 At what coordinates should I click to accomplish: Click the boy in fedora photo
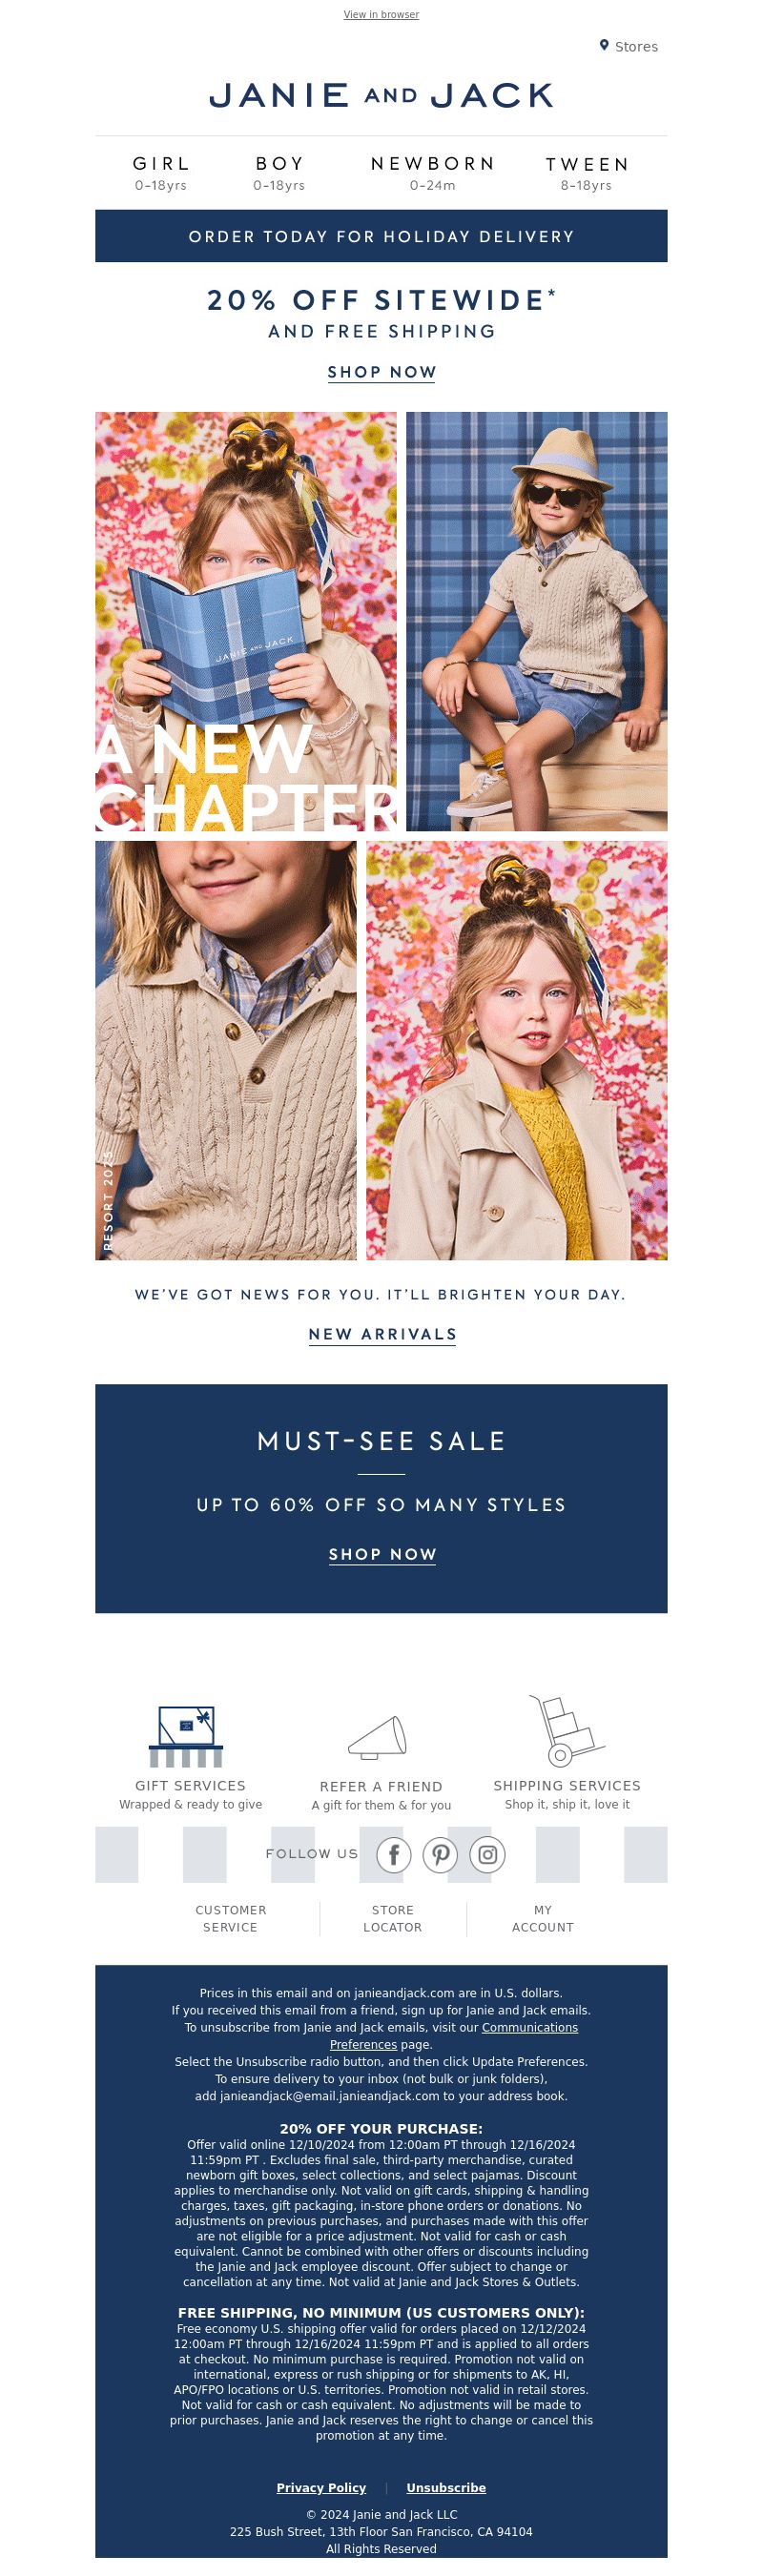[536, 621]
